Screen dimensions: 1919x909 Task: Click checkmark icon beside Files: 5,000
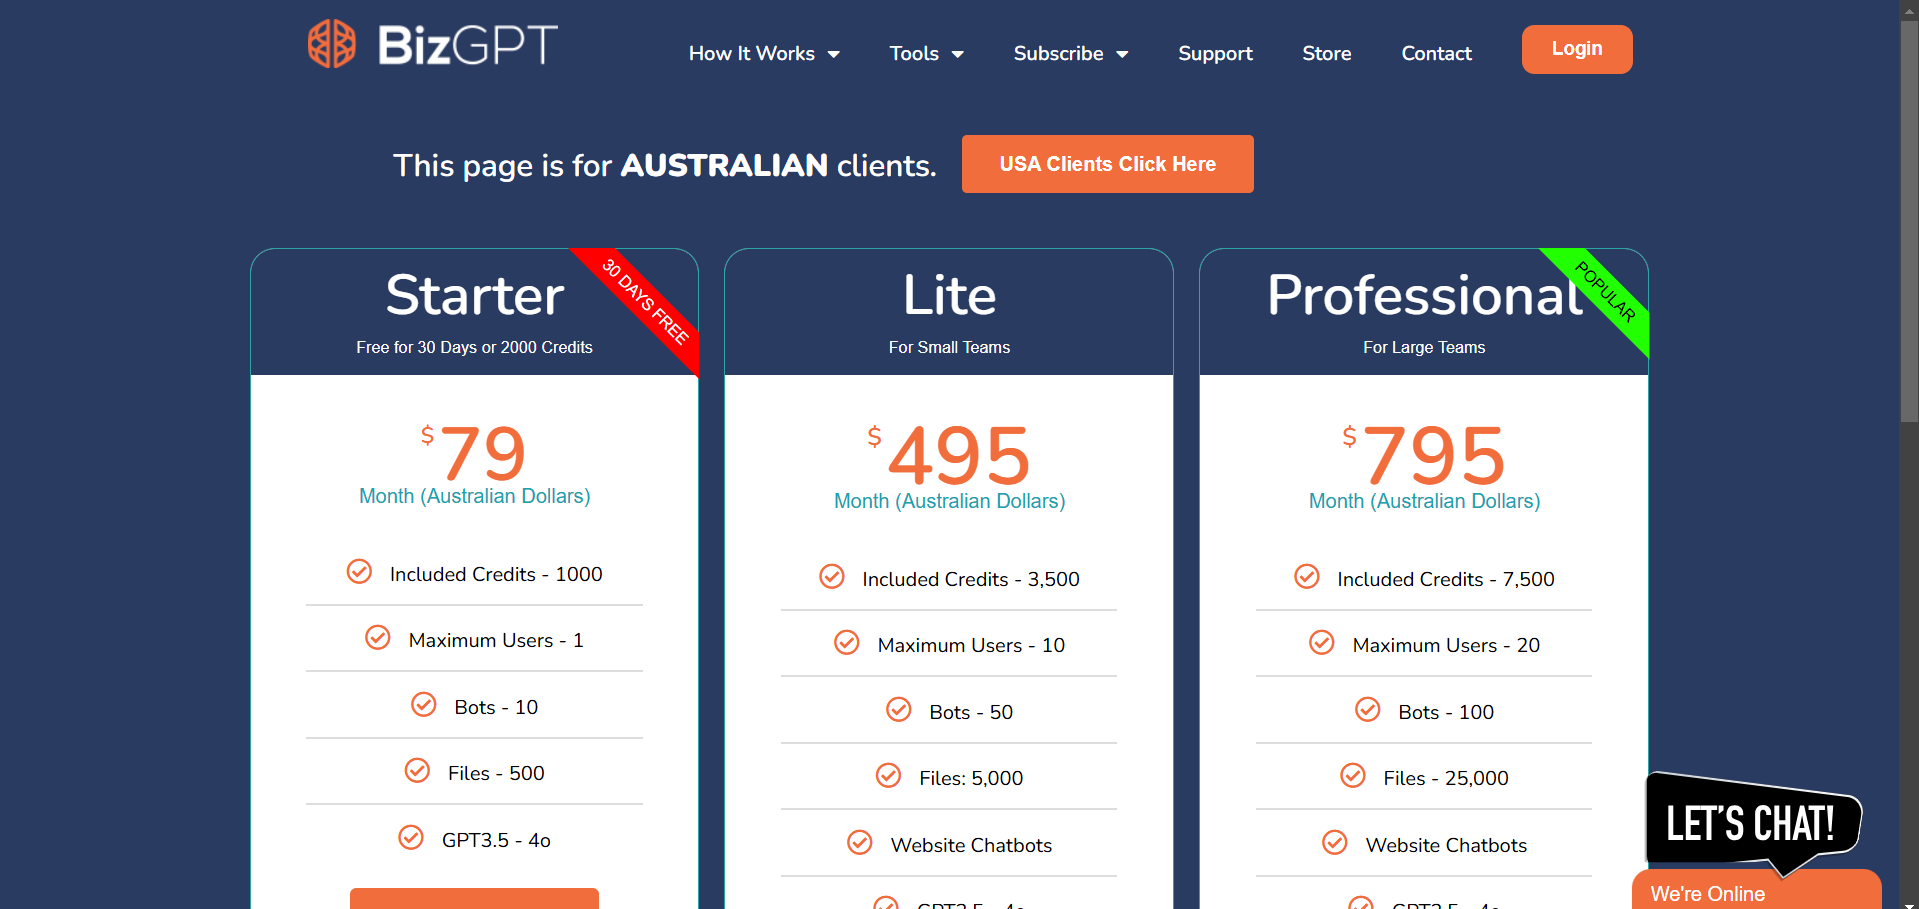pos(889,775)
